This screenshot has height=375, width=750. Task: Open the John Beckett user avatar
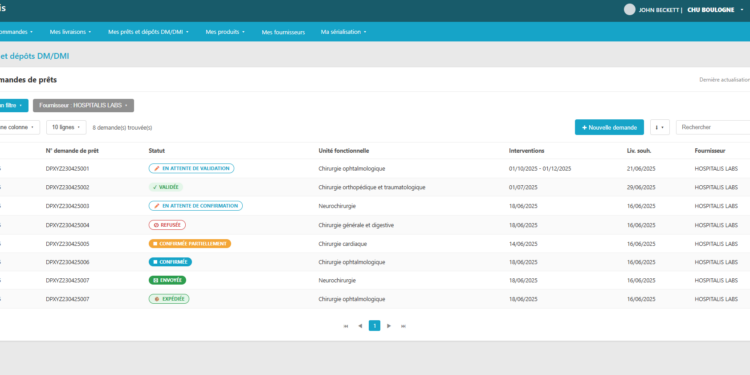tap(629, 10)
